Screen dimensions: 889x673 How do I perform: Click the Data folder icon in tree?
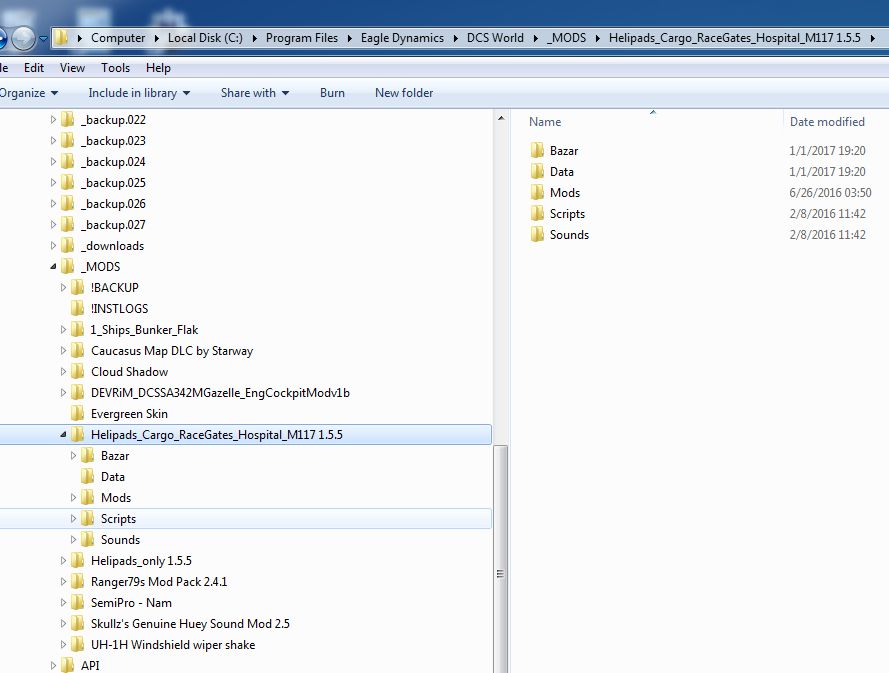click(88, 476)
